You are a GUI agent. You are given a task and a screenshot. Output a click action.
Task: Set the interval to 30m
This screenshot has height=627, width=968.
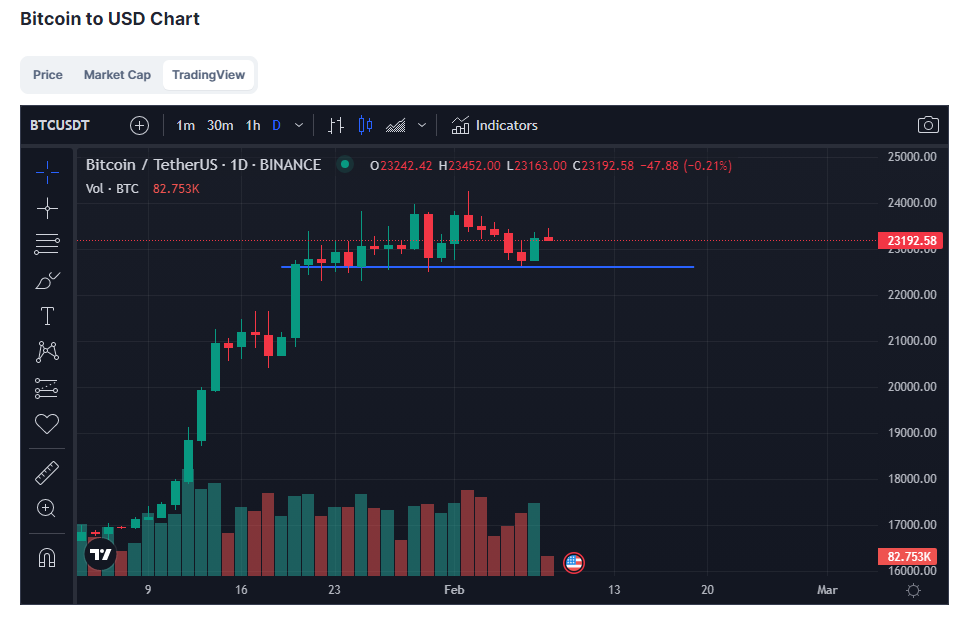(x=220, y=125)
